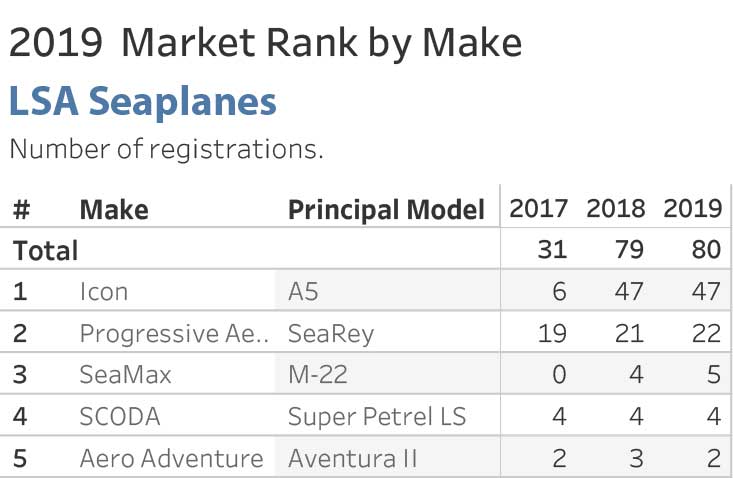
Task: Select the 2019 Market Rank by Make title
Action: coord(266,43)
